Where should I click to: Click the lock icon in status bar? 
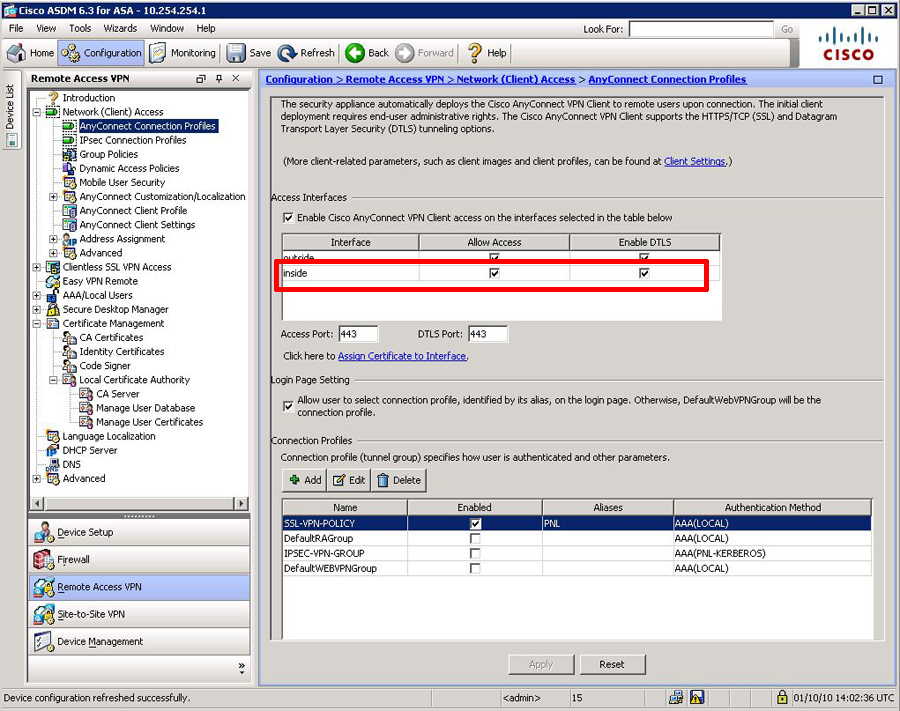tap(782, 697)
